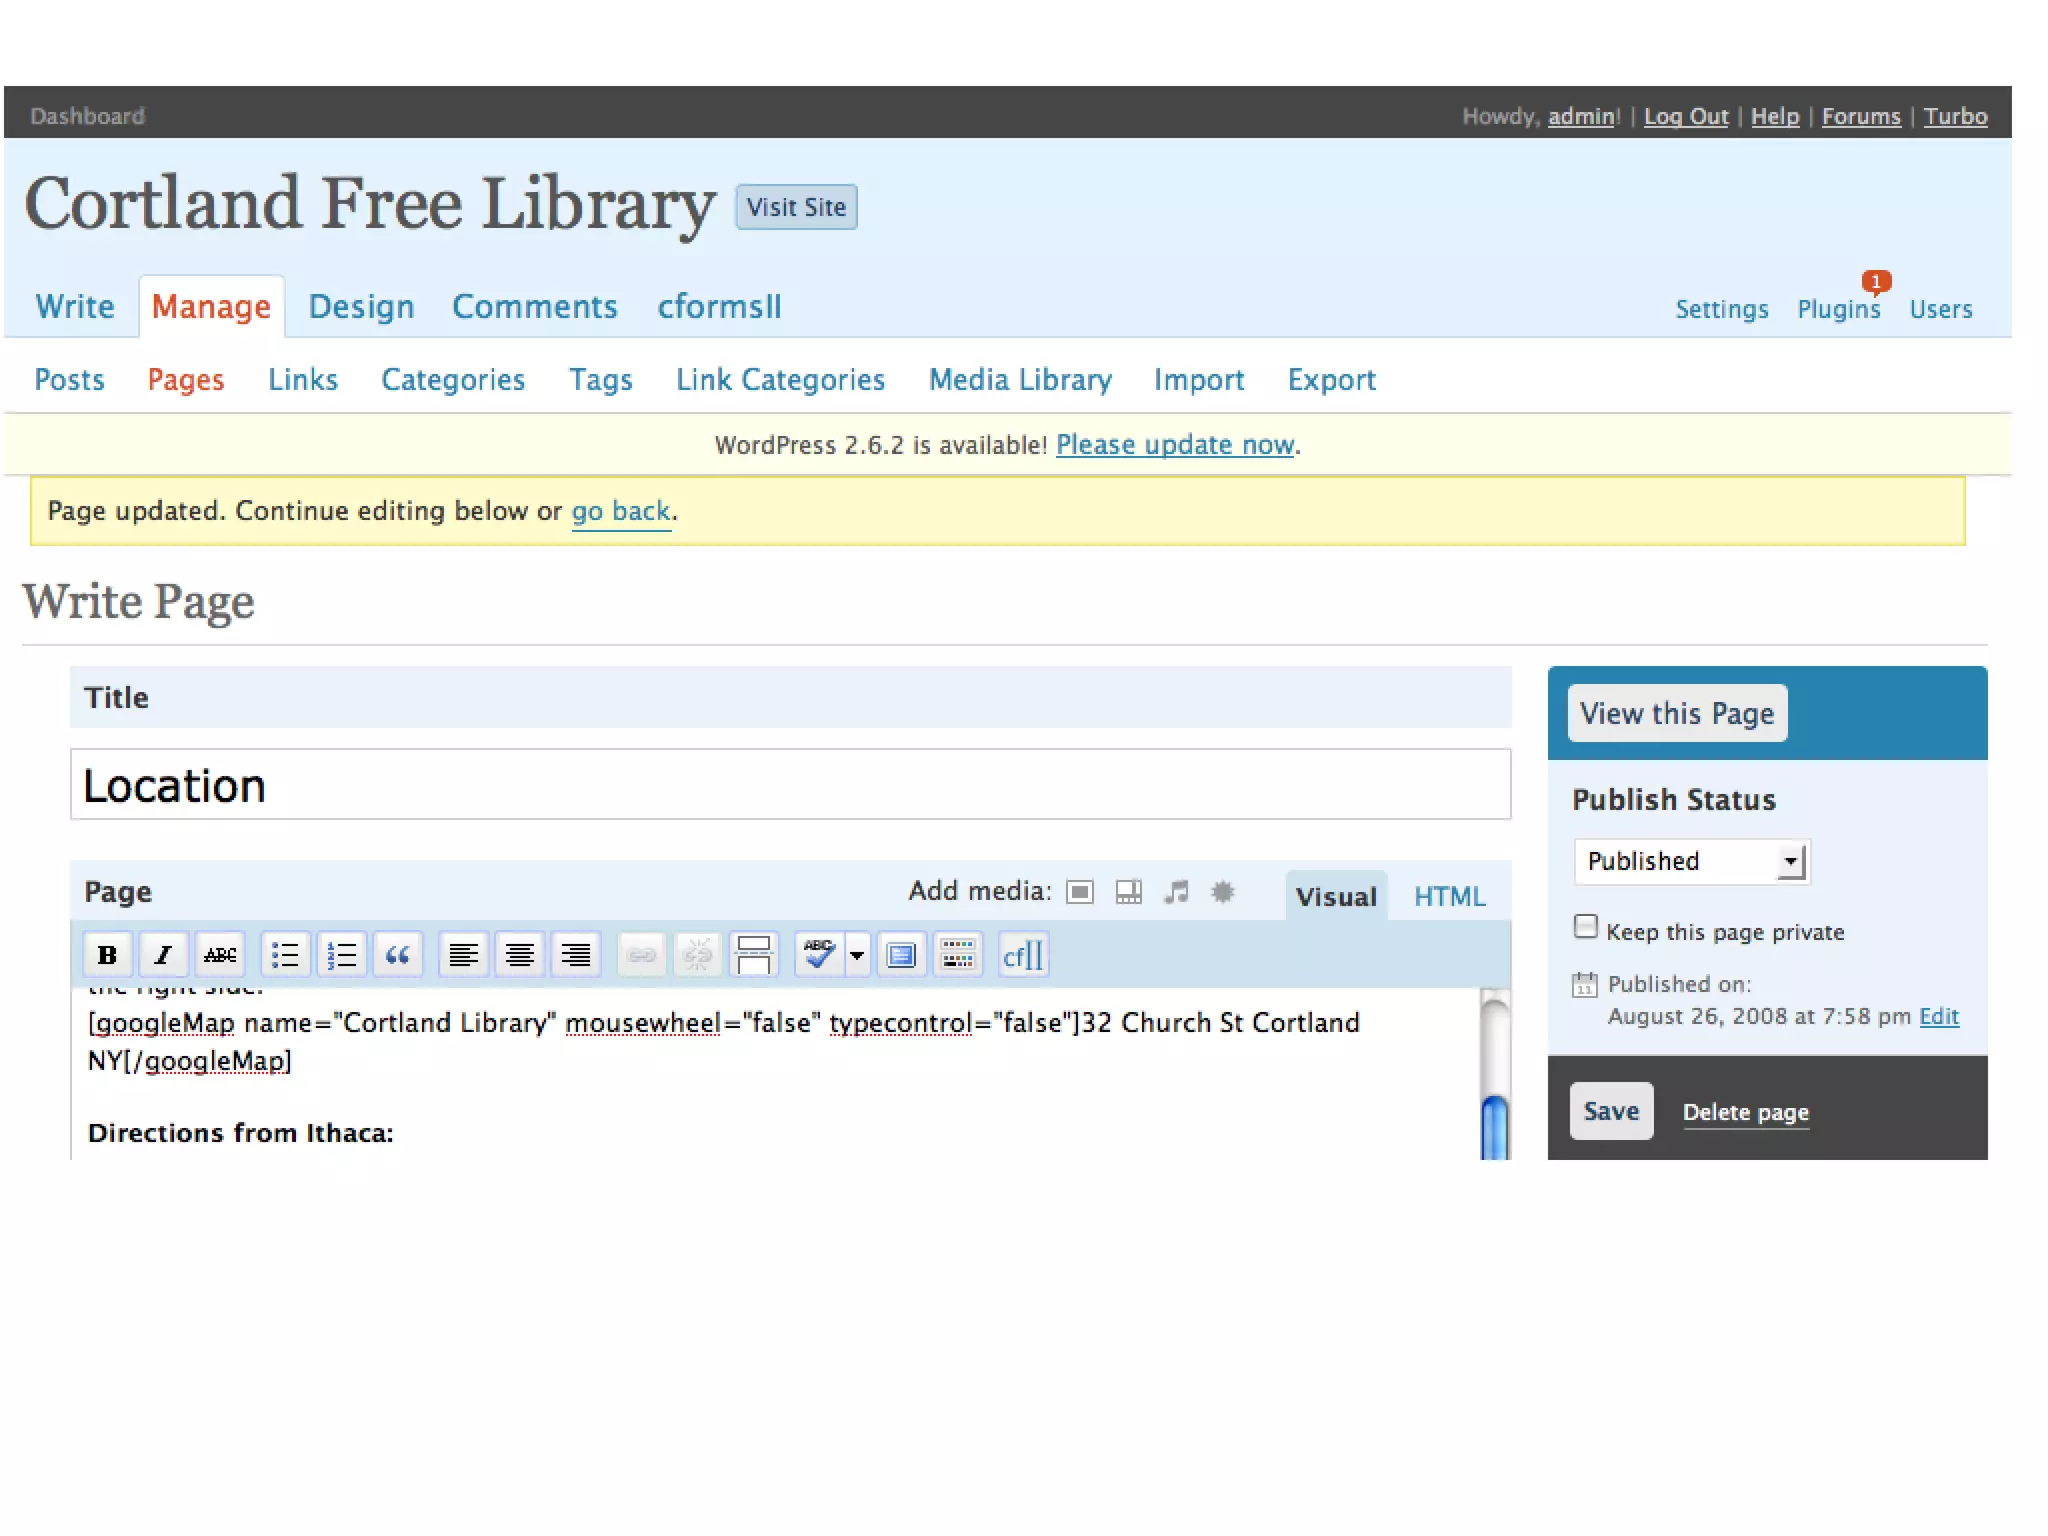This screenshot has height=1536, width=2048.
Task: Open the Users menu
Action: [x=1941, y=309]
